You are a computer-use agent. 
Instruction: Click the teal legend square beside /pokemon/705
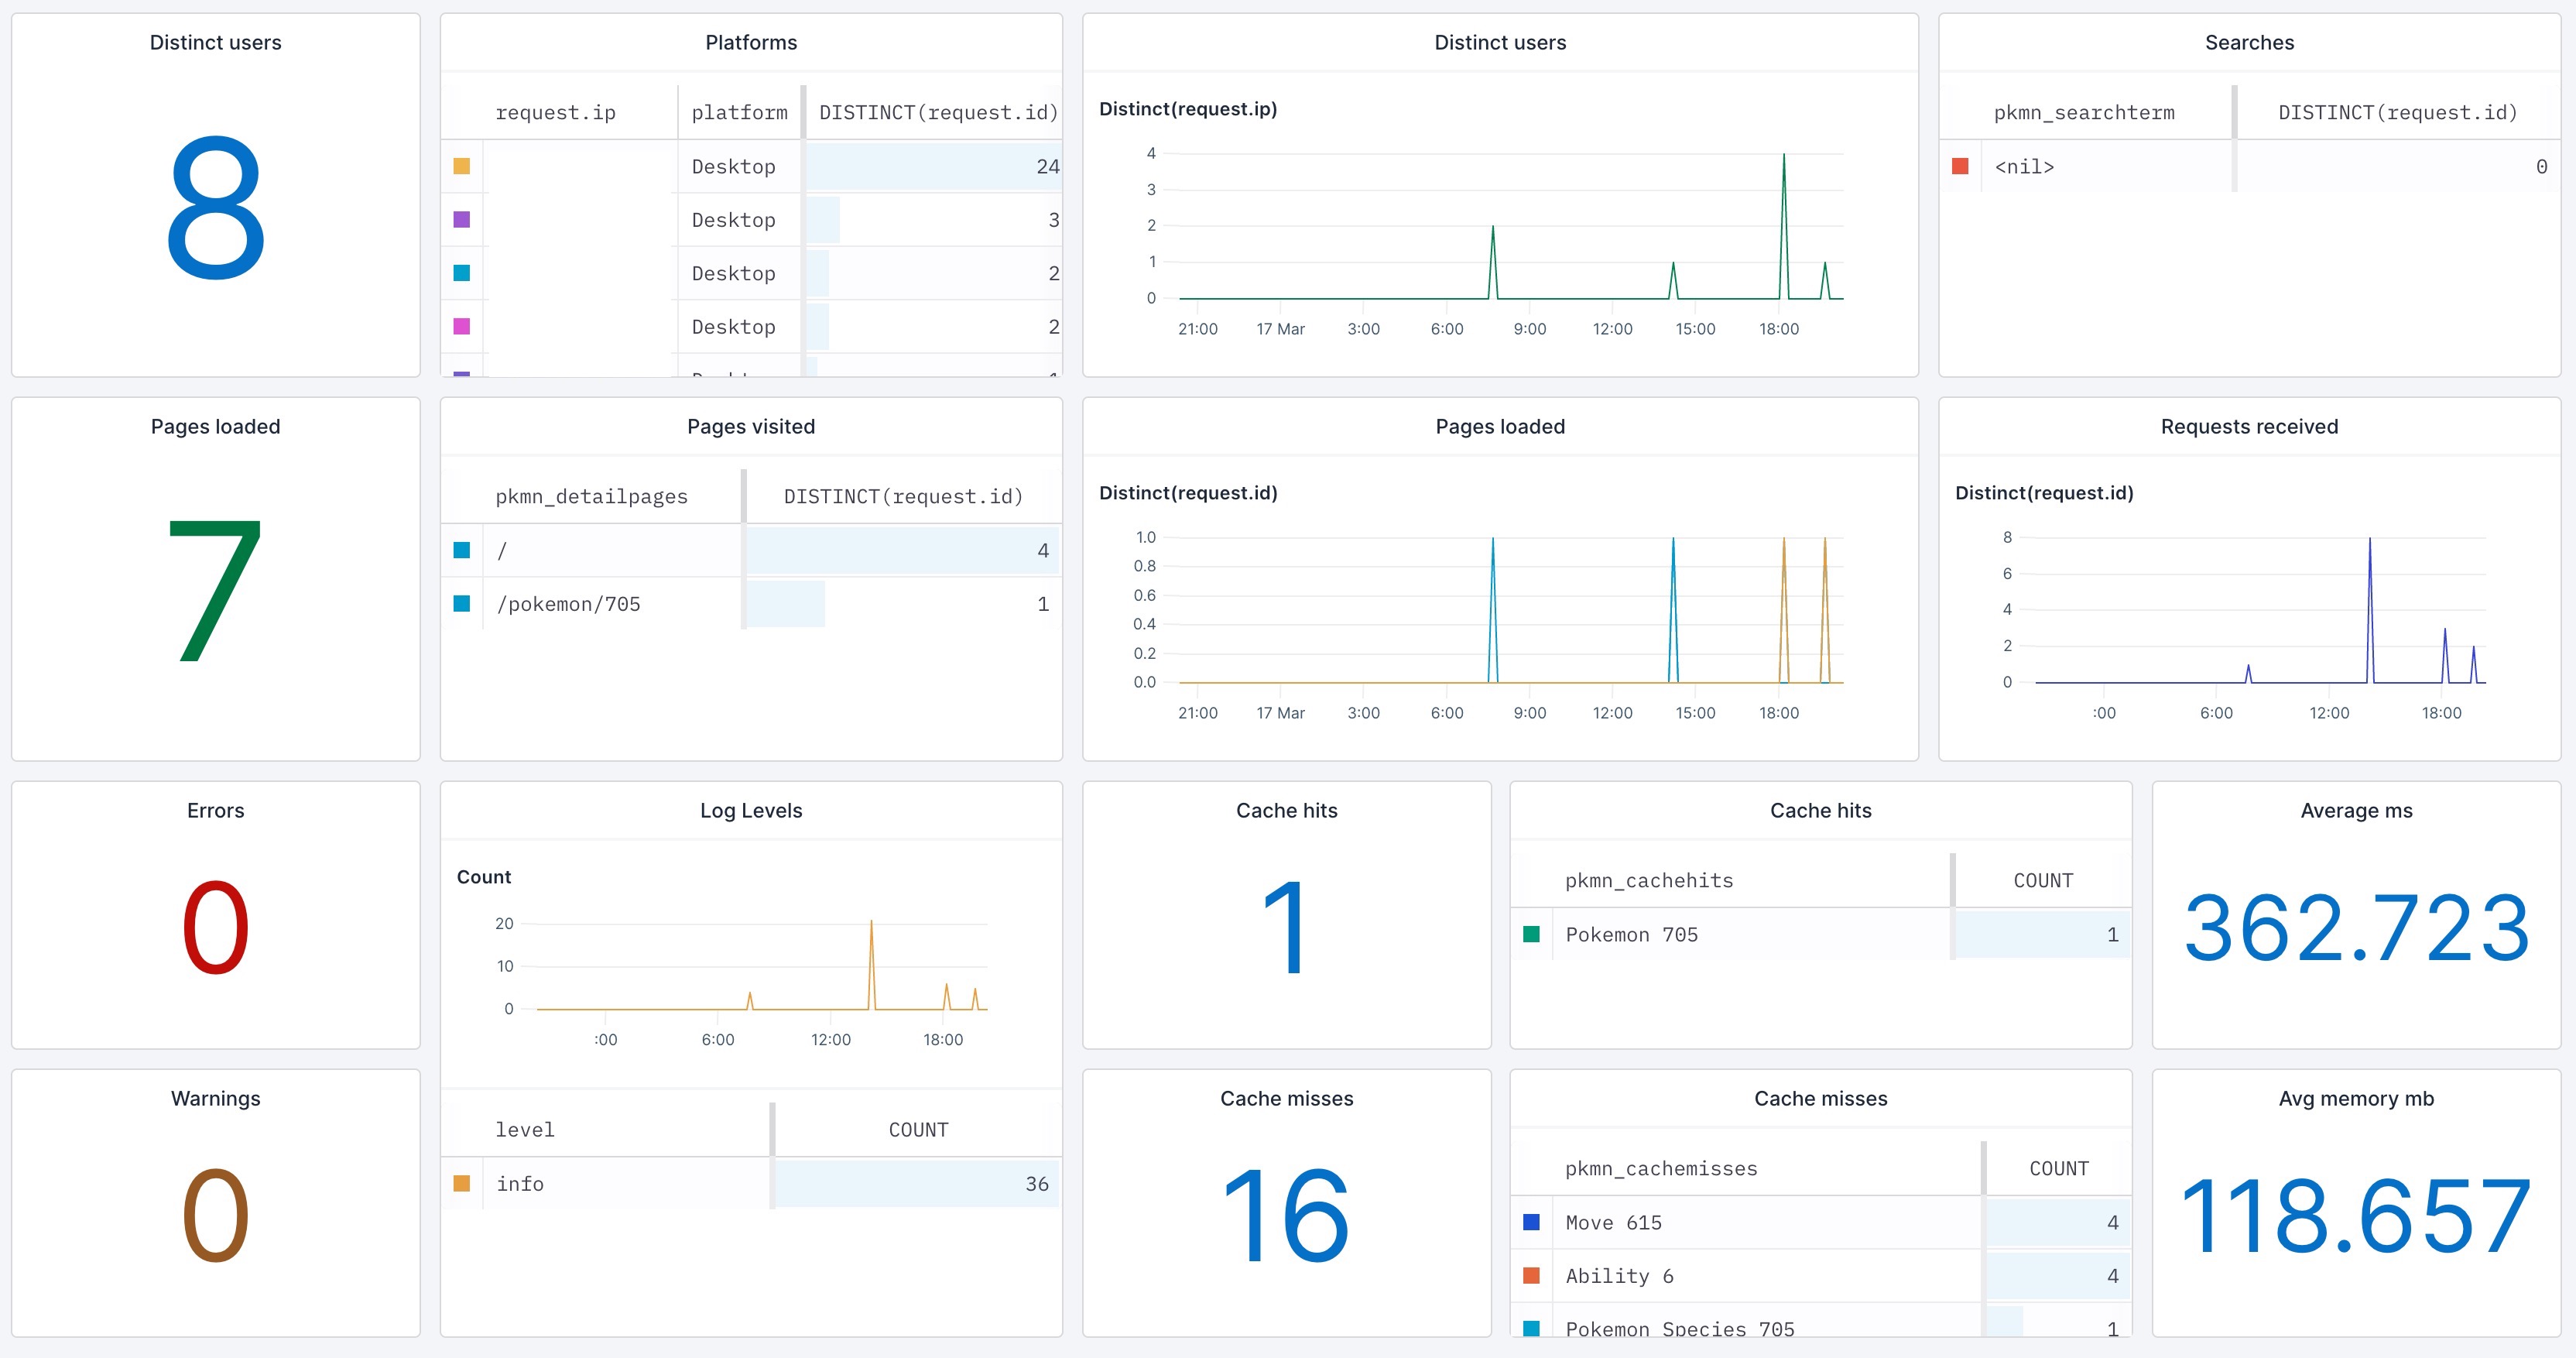[461, 603]
